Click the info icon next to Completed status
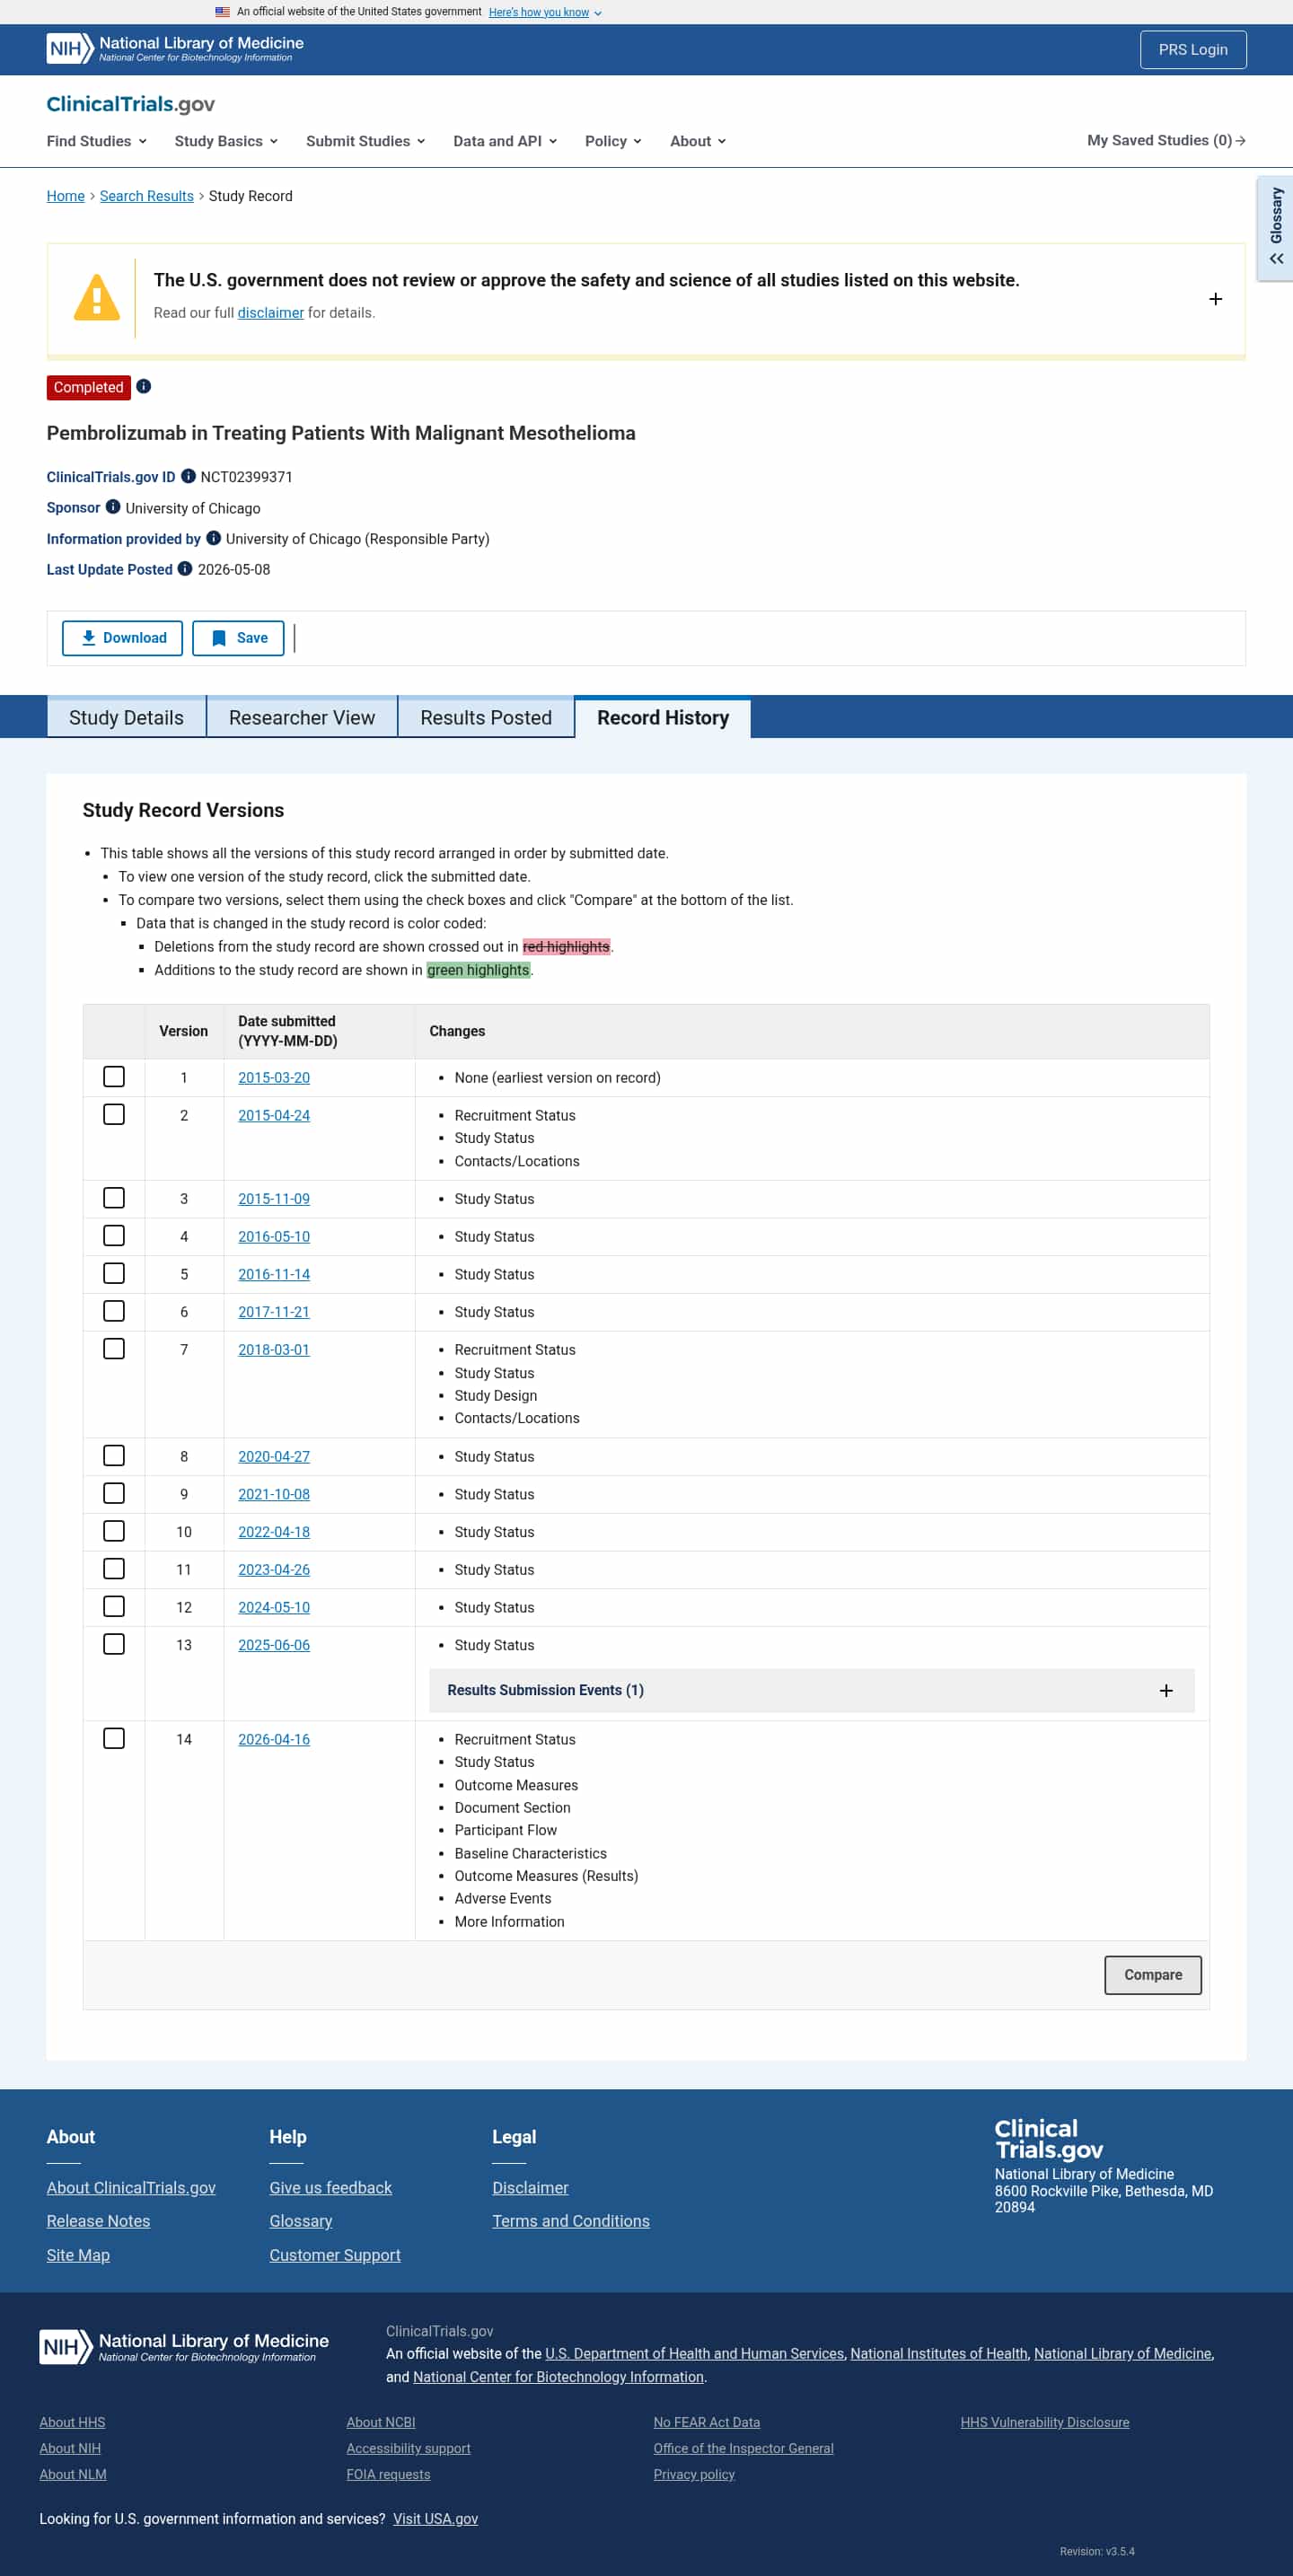1293x2576 pixels. (x=144, y=387)
